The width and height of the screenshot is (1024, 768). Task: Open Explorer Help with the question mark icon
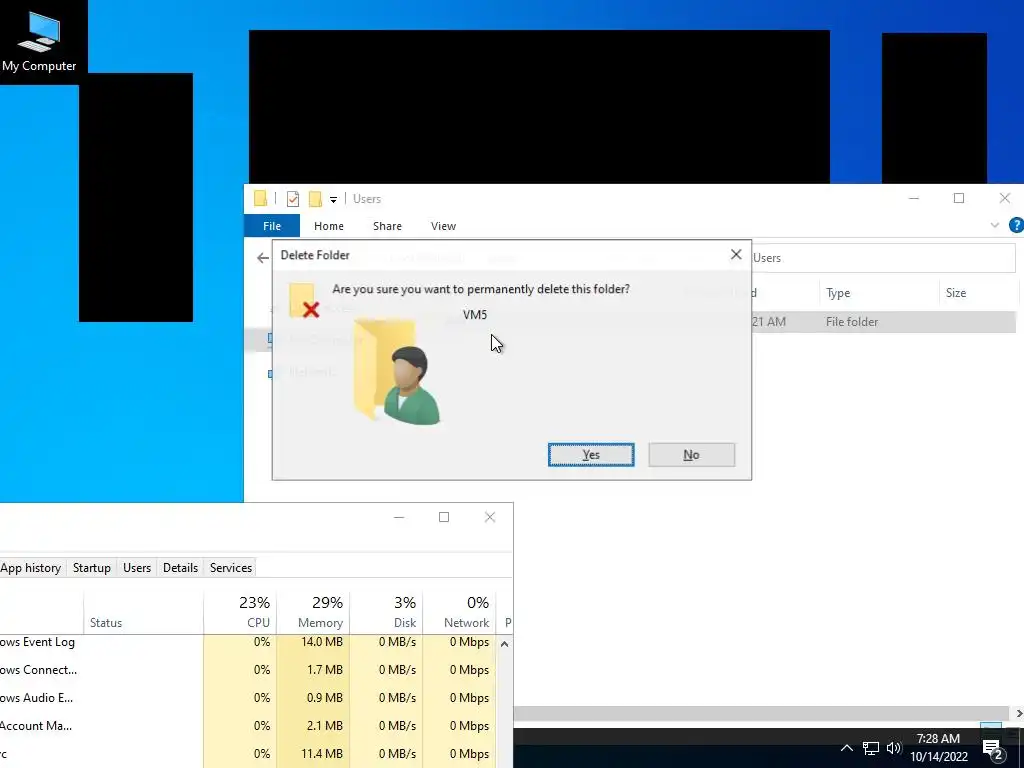1017,225
